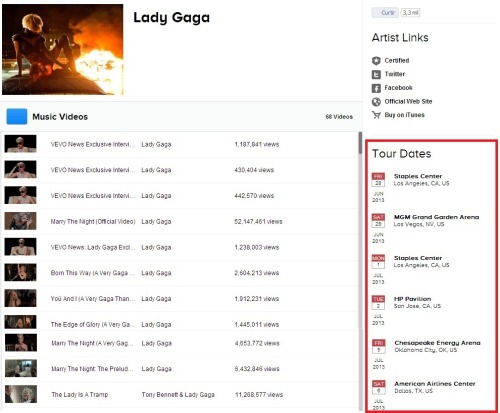Select American Airlines Center venue
Viewport: 500px width, 413px height.
[x=435, y=384]
